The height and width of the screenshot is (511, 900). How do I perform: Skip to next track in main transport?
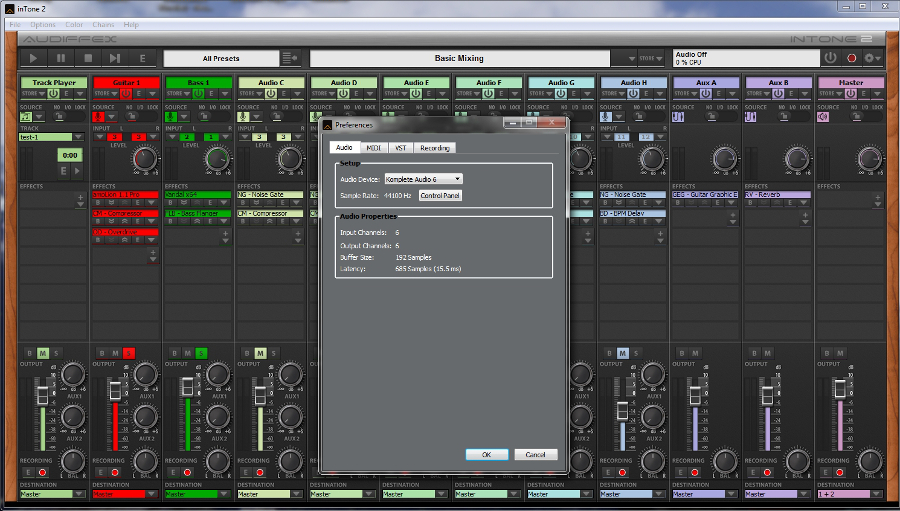pos(115,58)
